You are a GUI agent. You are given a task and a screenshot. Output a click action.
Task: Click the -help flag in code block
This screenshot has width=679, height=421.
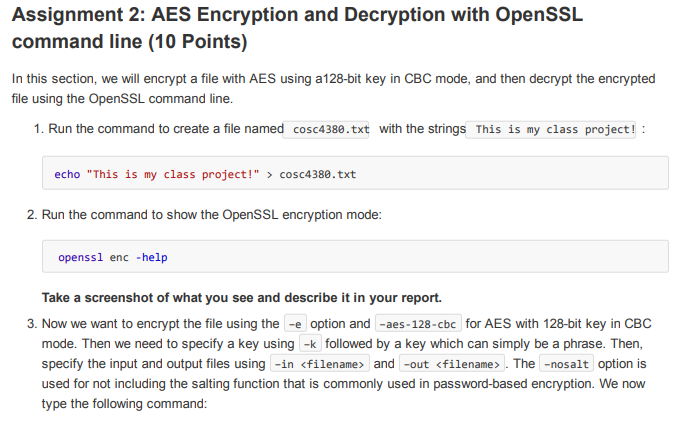tap(152, 257)
